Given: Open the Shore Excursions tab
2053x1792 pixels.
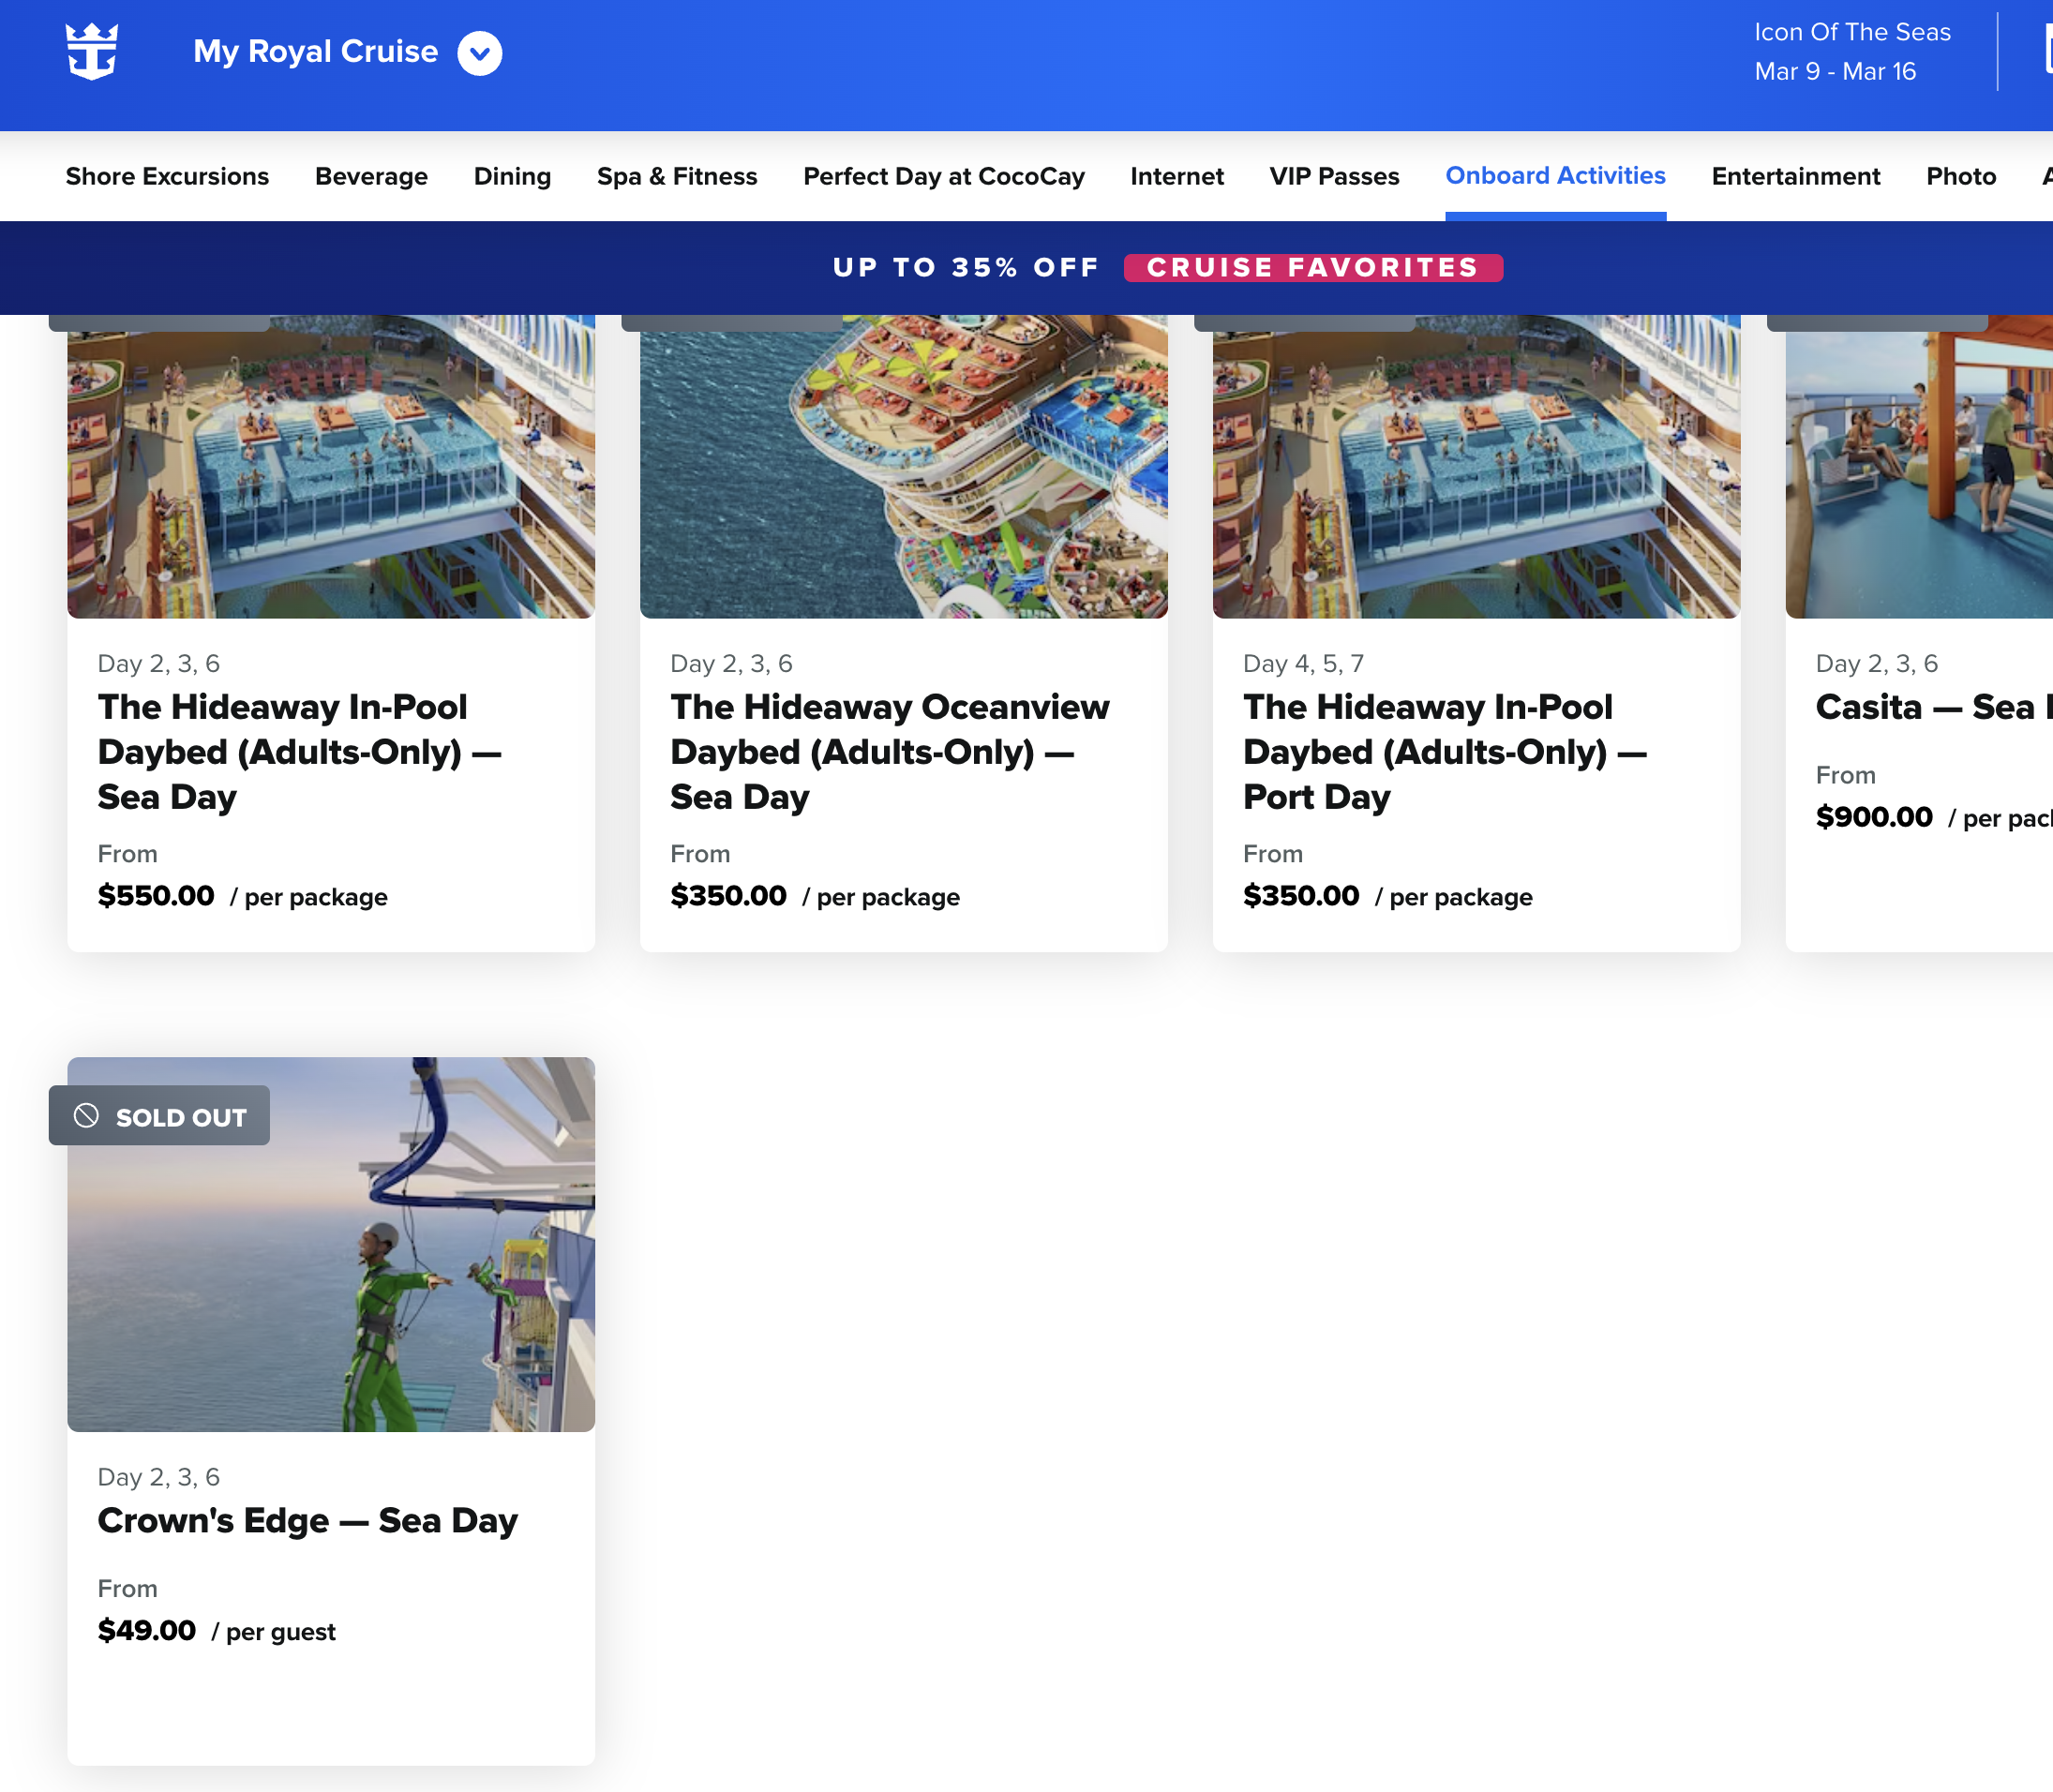Looking at the screenshot, I should pyautogui.click(x=167, y=176).
